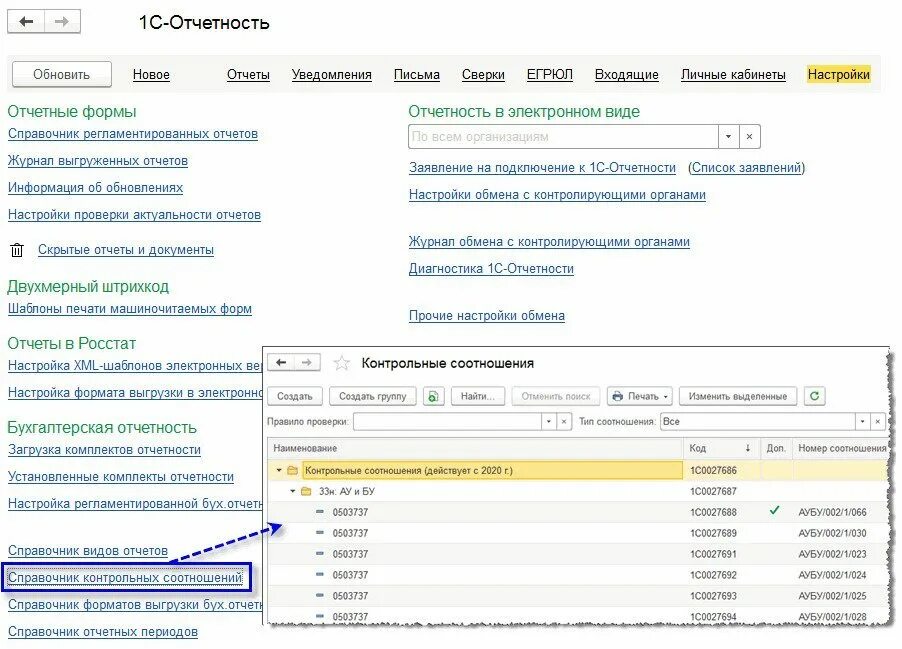Click folder icon of Контрольные соотношения group

coord(292,471)
